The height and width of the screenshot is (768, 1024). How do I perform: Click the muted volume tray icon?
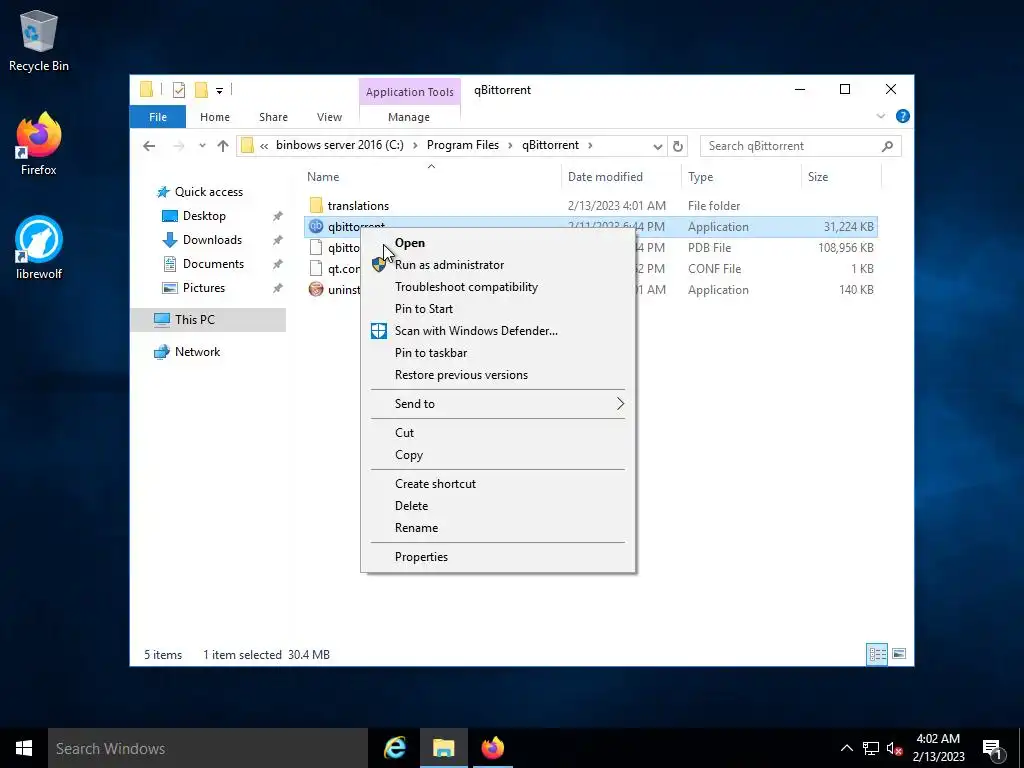point(895,748)
